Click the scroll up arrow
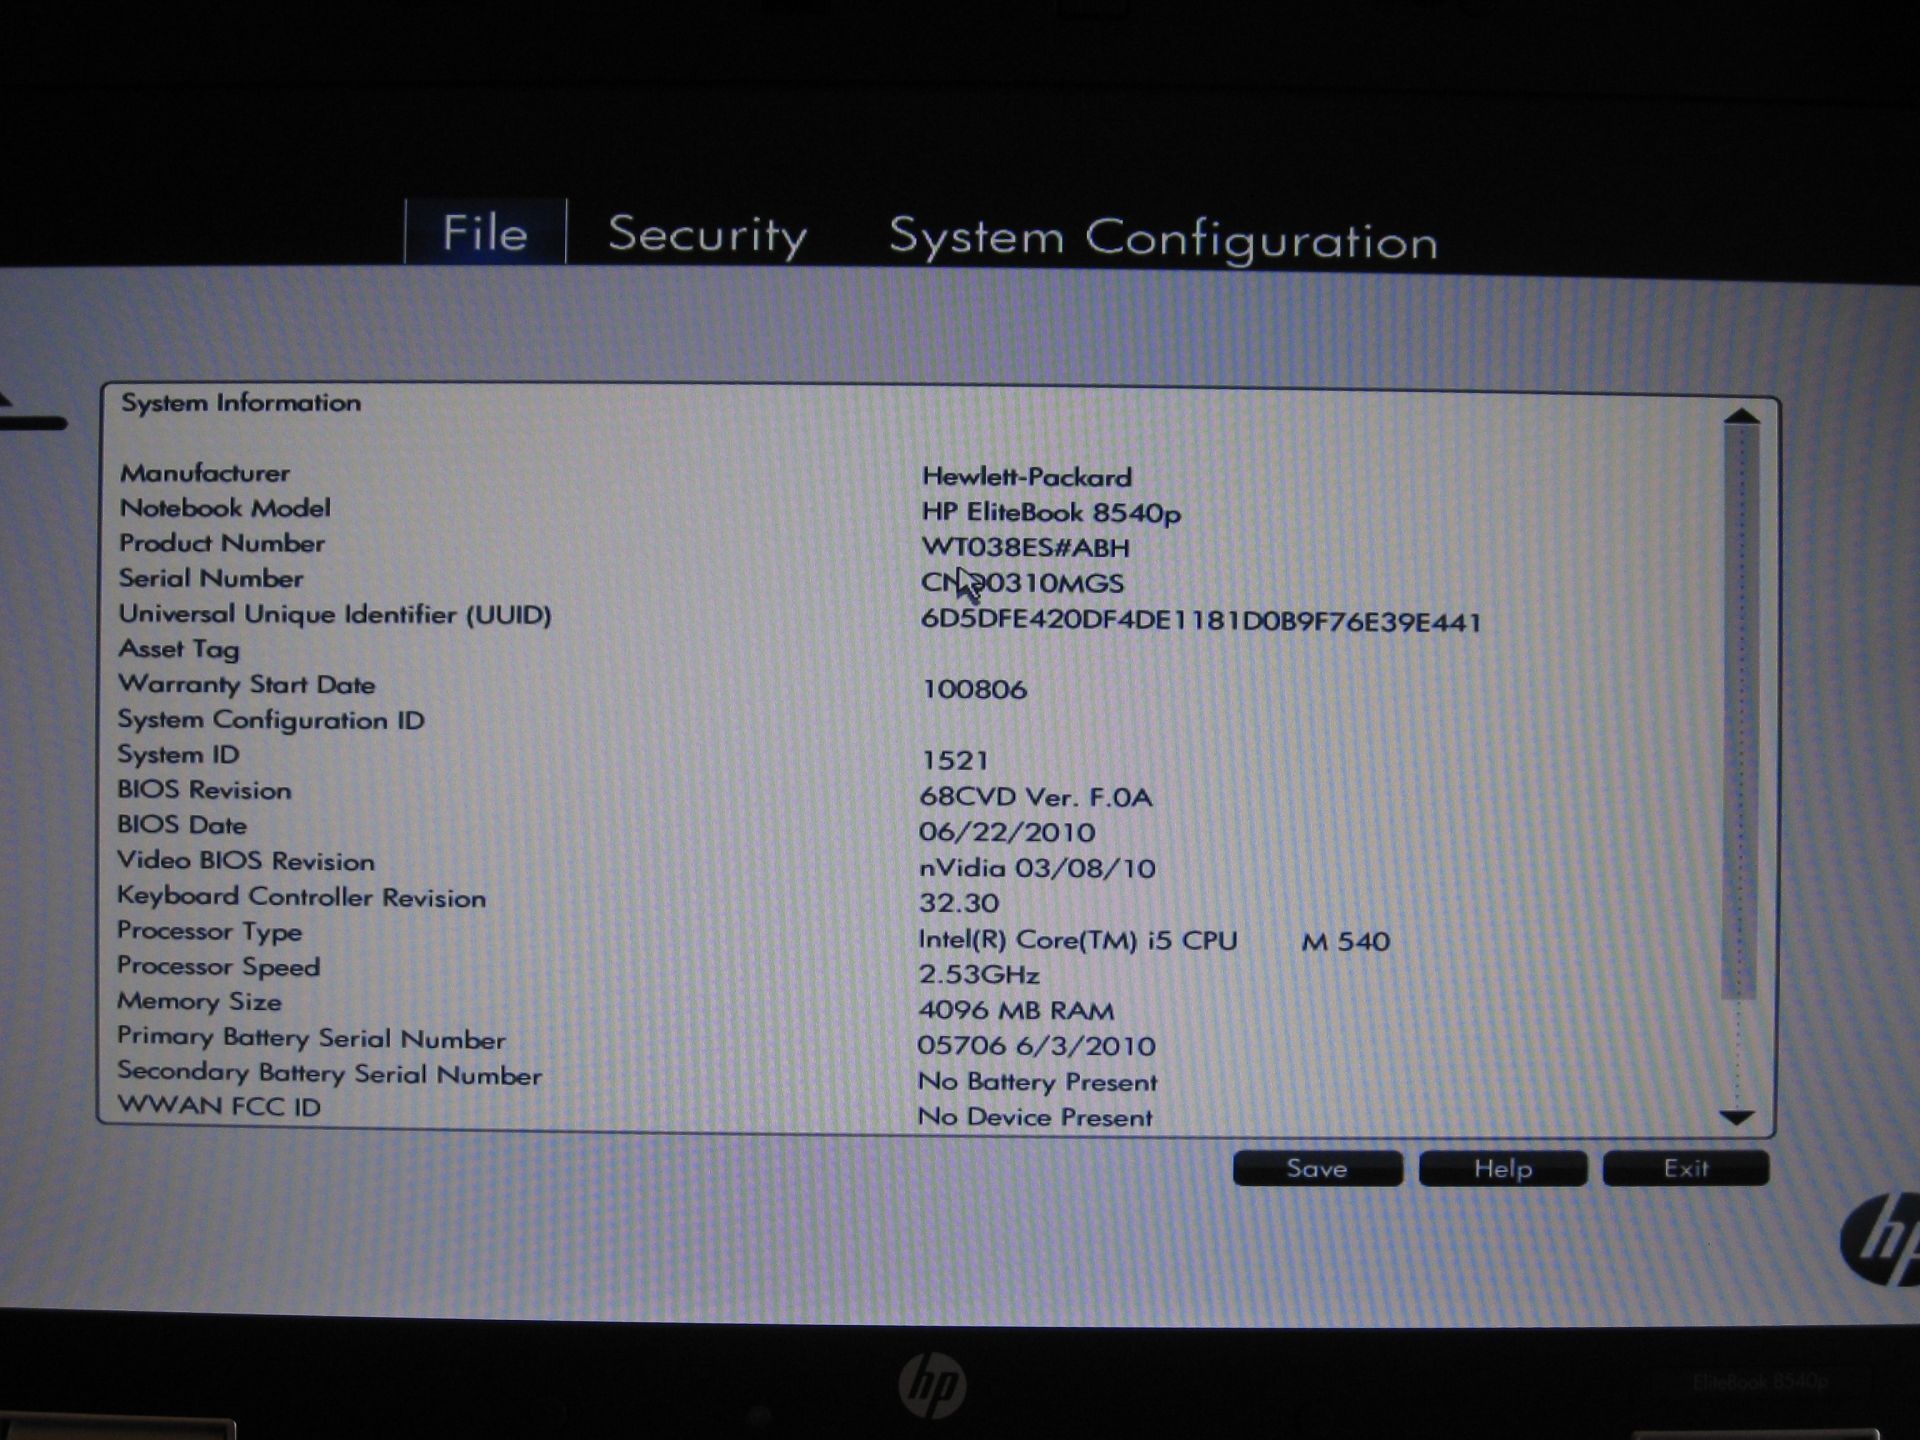Screen dimensions: 1920x1440 [x=1741, y=416]
